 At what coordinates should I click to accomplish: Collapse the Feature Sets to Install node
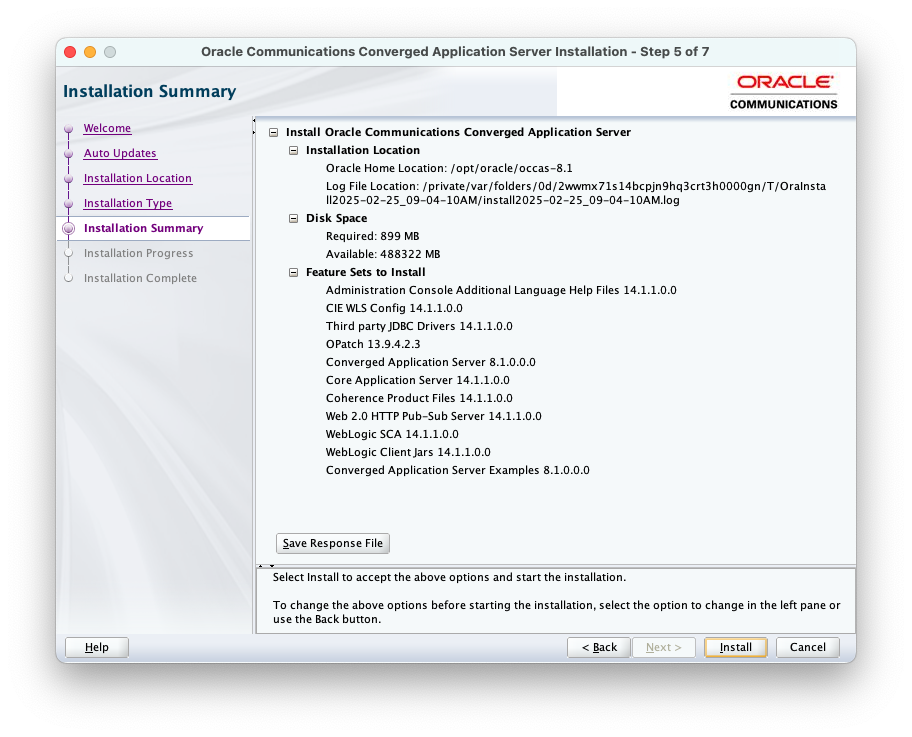(294, 273)
